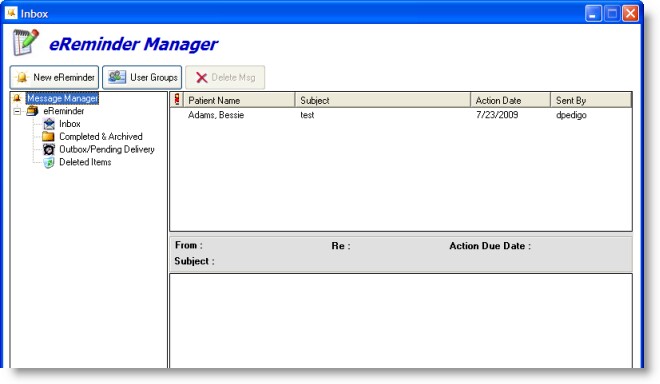
Task: Click the Outbox alarm clock icon
Action: point(49,149)
